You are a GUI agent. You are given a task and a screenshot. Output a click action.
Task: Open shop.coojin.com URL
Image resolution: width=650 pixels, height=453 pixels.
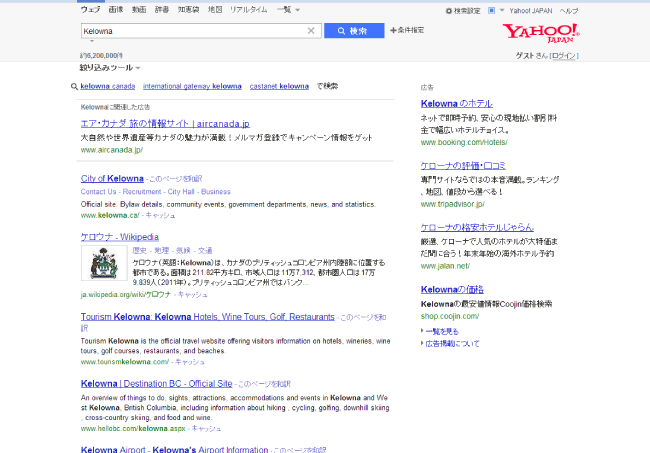tap(450, 316)
